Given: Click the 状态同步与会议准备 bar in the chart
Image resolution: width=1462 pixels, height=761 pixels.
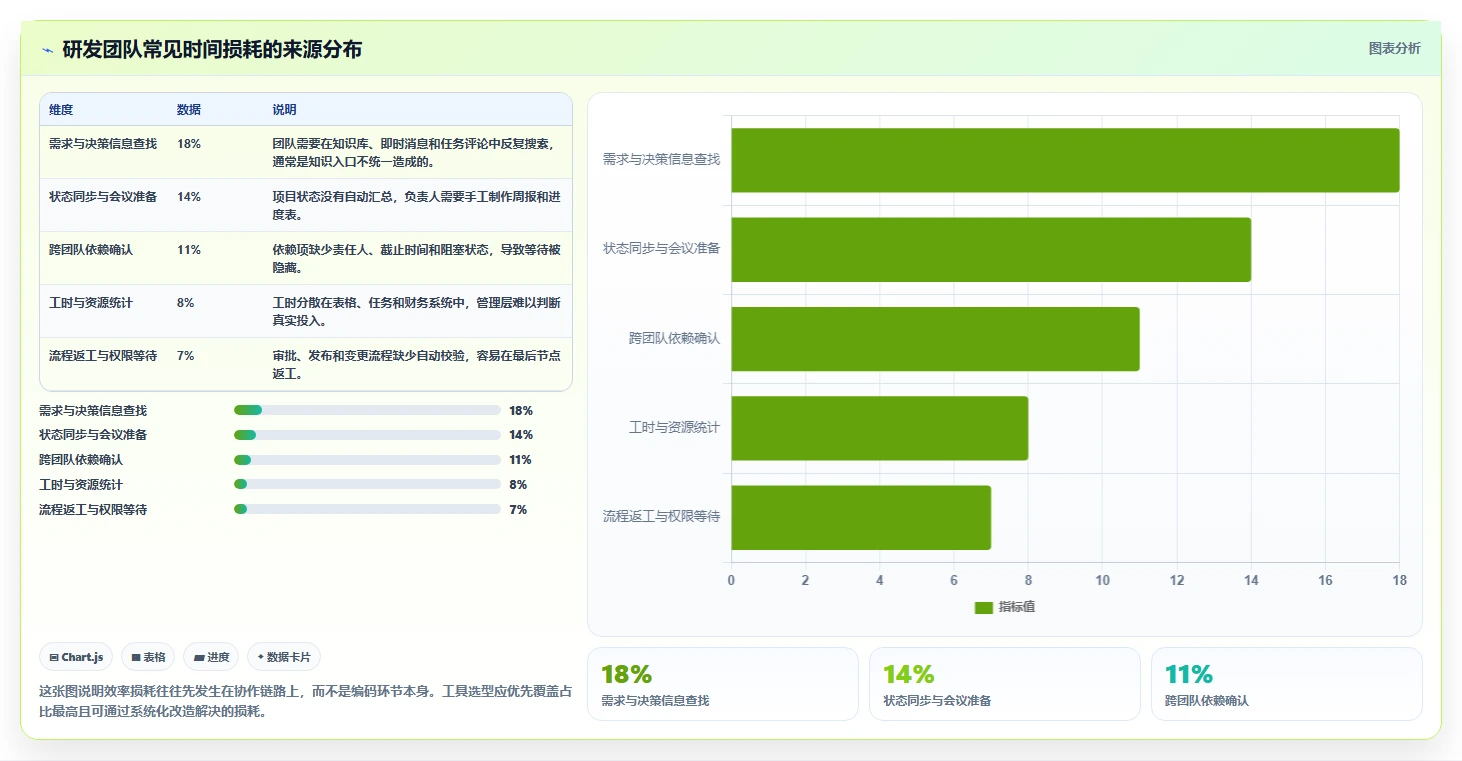Looking at the screenshot, I should [x=991, y=249].
